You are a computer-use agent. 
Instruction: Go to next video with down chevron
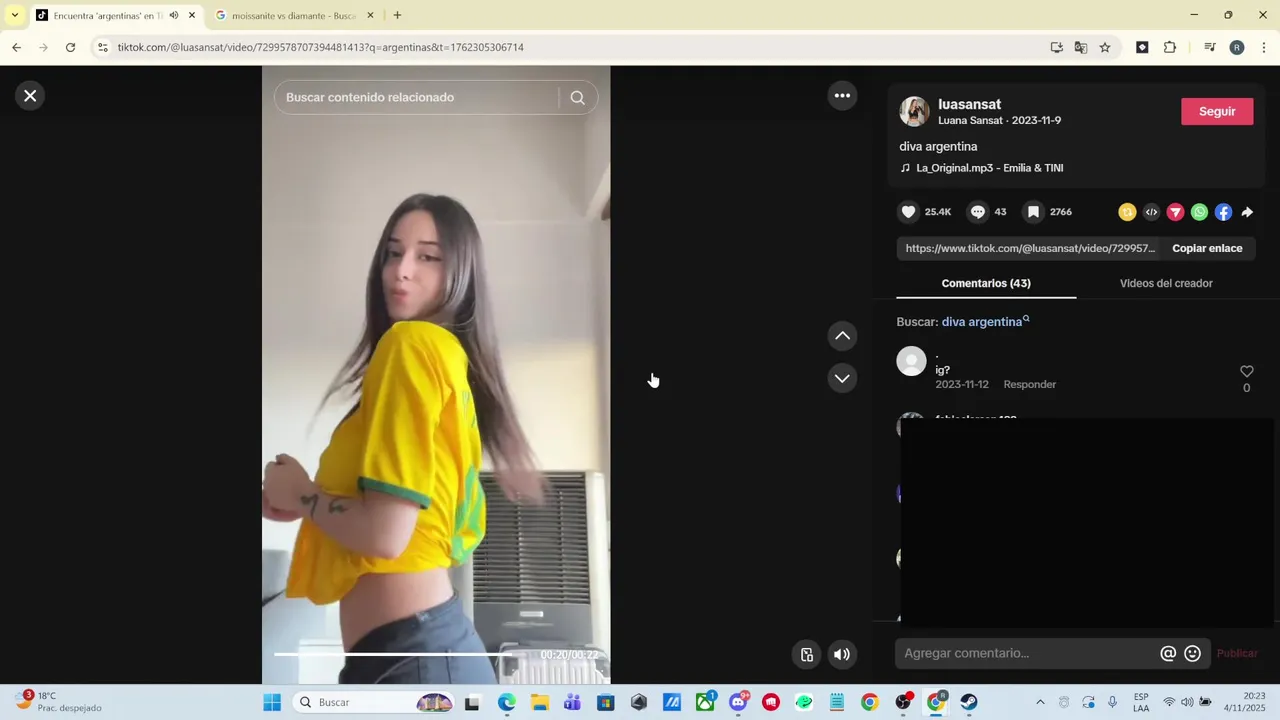[x=842, y=378]
